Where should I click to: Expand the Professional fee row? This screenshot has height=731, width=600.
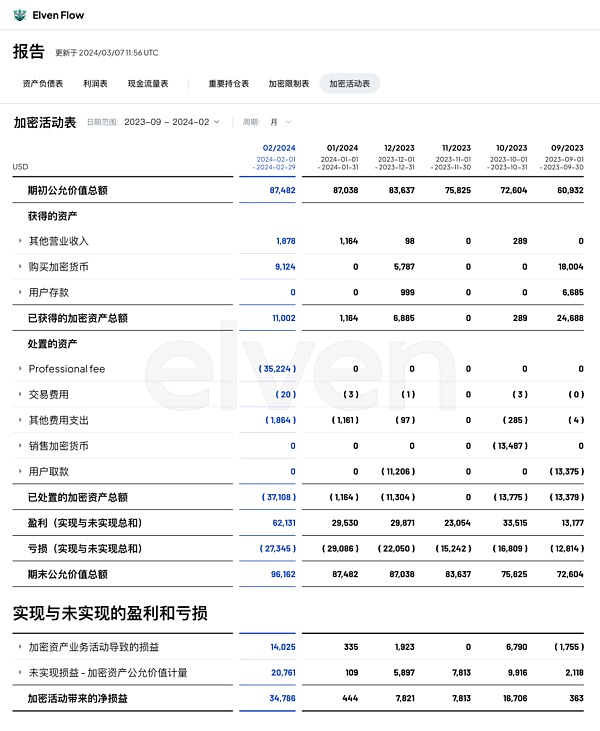point(20,369)
